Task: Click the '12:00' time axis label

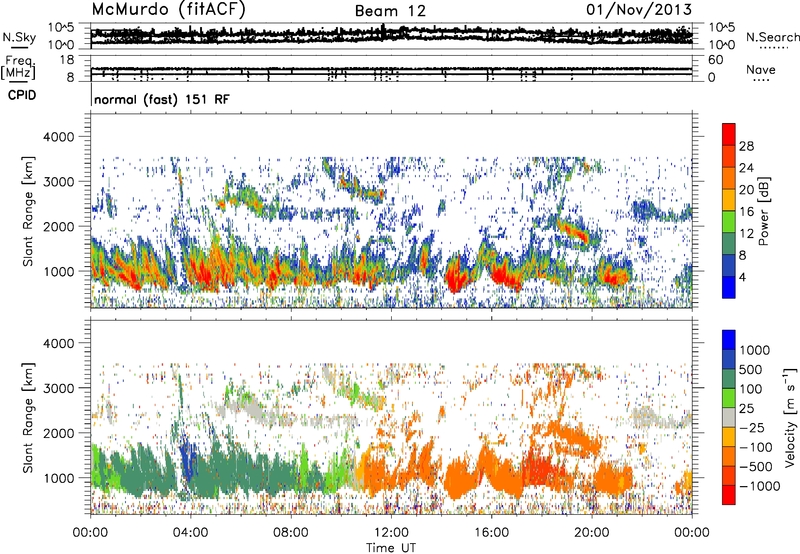Action: (391, 533)
